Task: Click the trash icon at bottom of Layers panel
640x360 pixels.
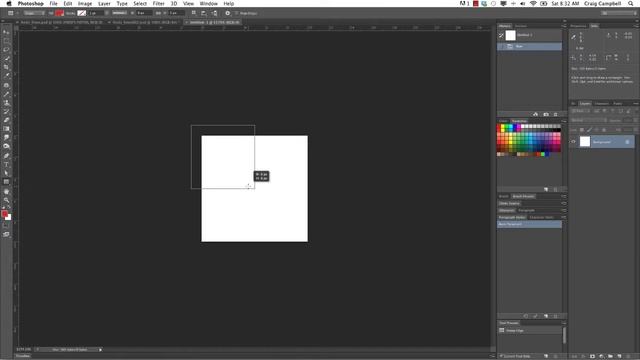Action: pyautogui.click(x=629, y=356)
